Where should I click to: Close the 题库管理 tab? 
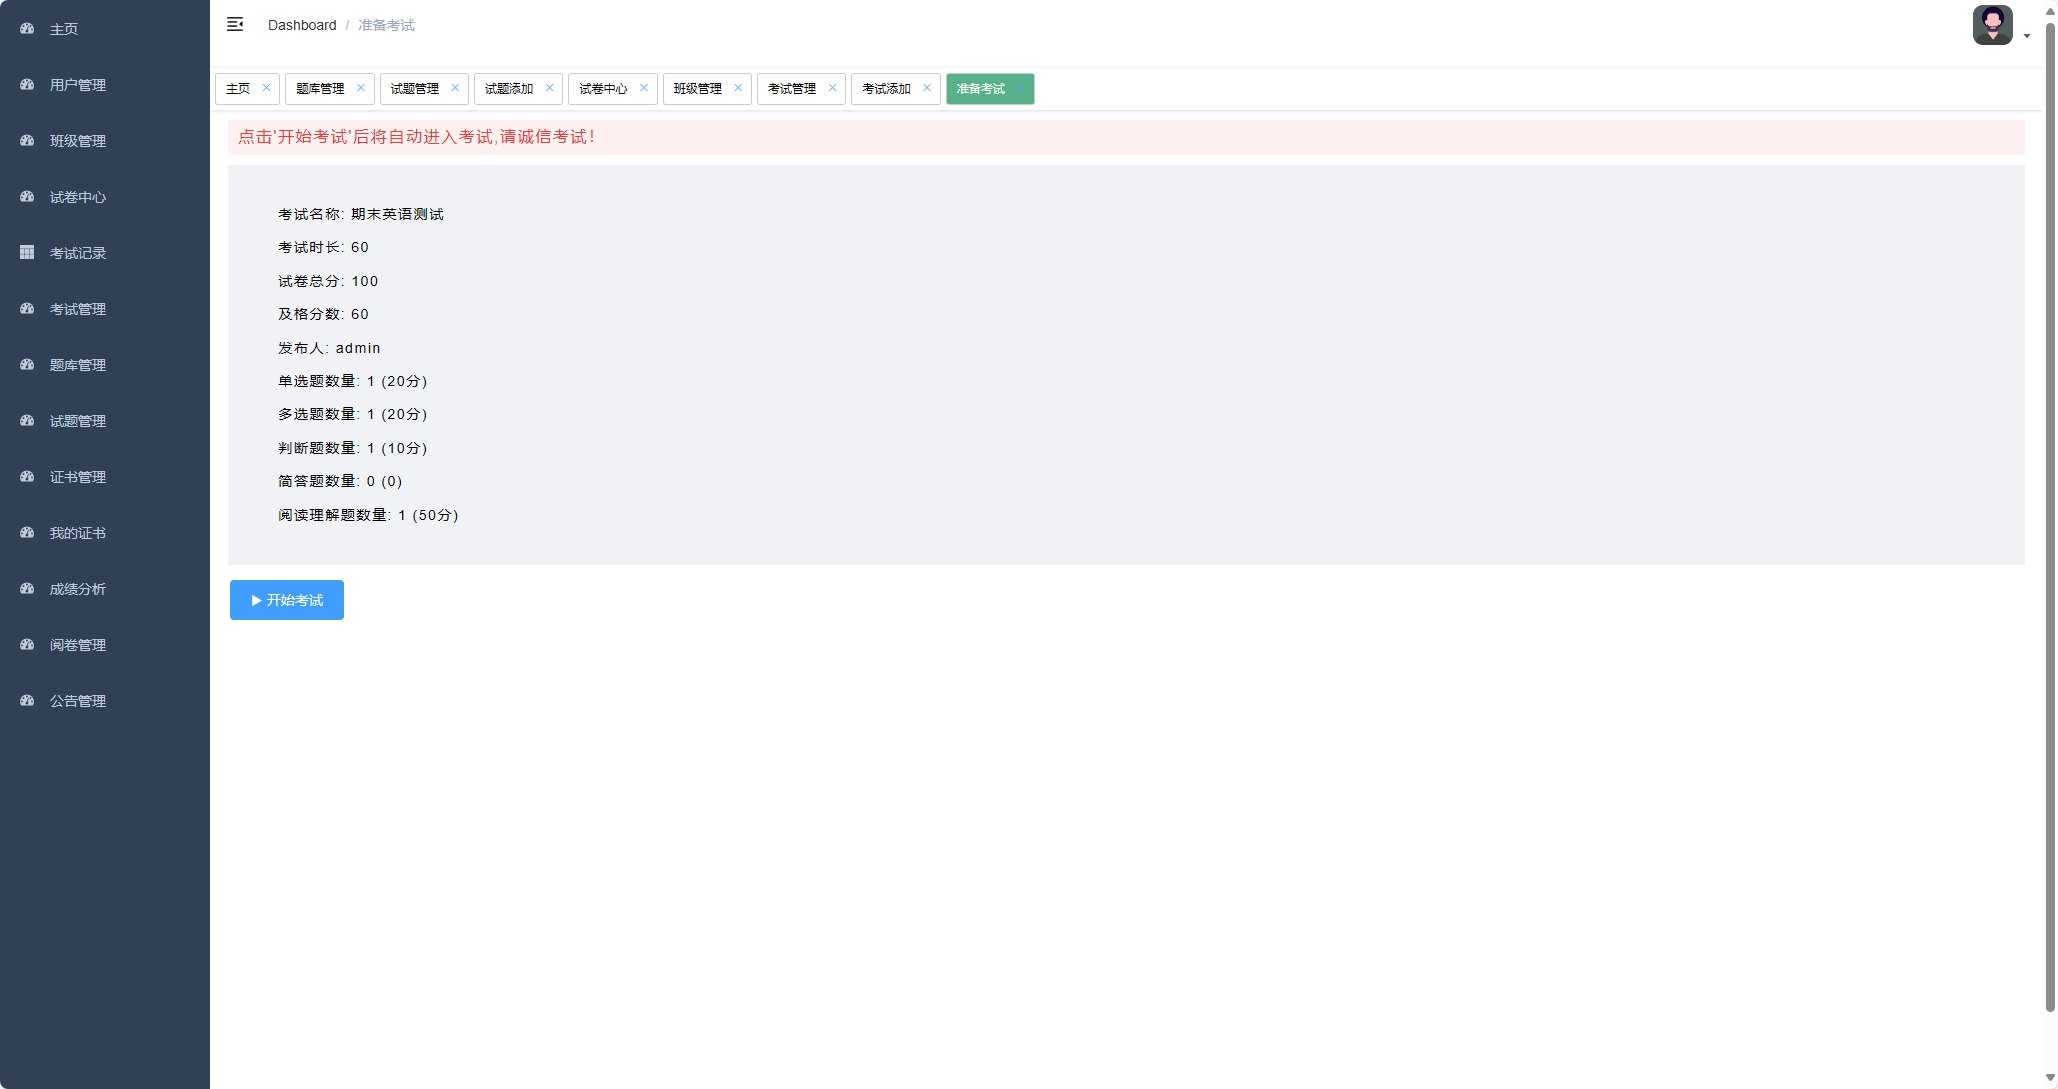pos(361,88)
